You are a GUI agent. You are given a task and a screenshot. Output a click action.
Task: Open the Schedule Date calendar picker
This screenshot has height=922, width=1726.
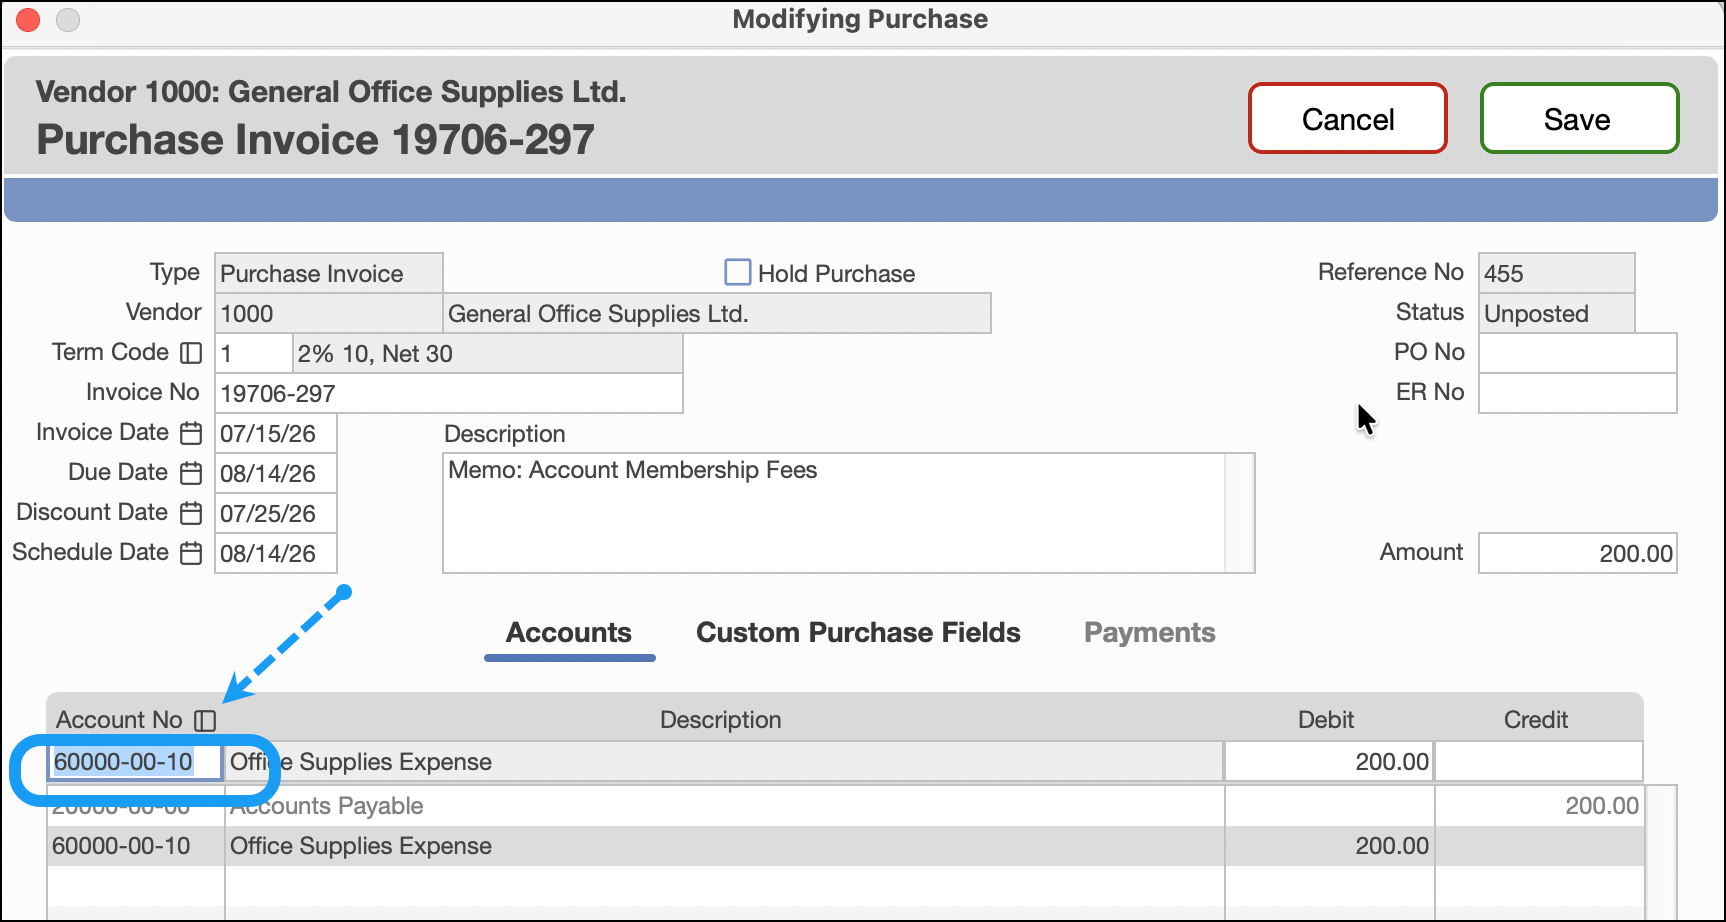[x=191, y=553]
